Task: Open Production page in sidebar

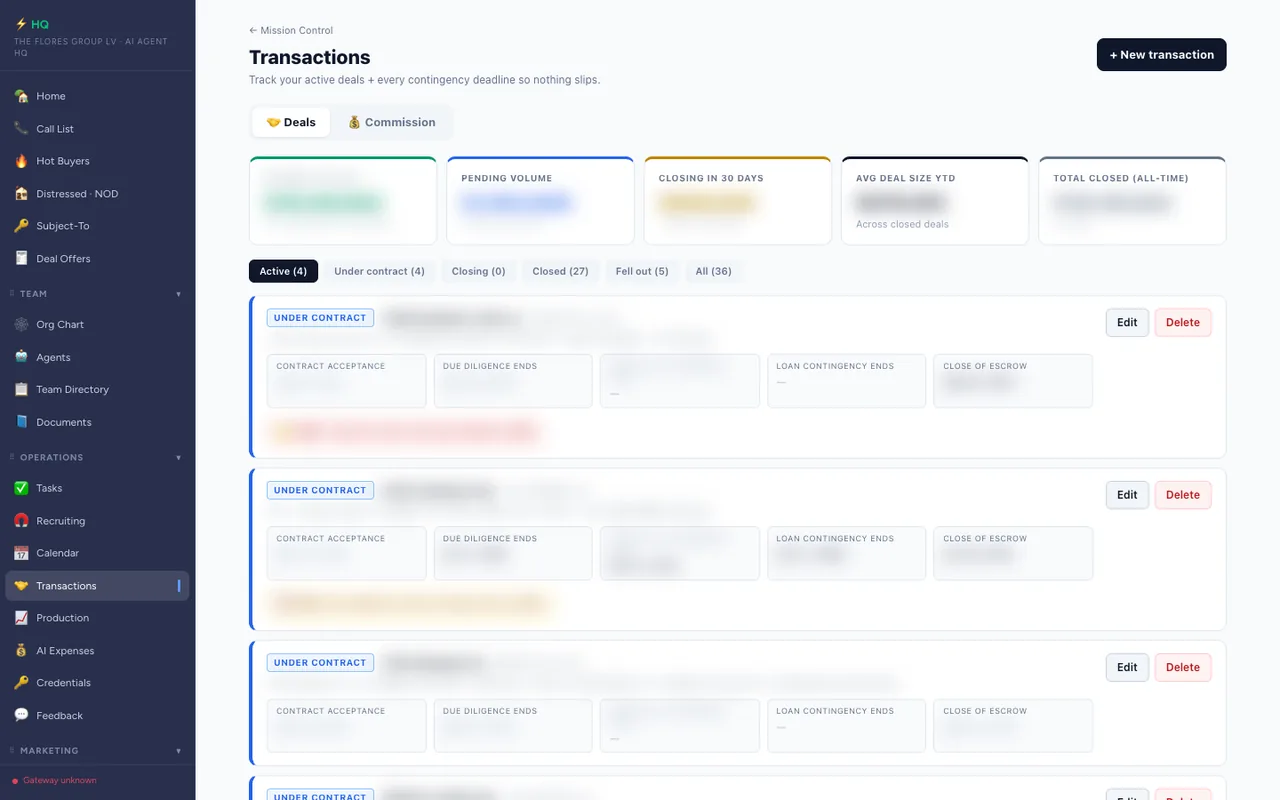Action: coord(97,618)
